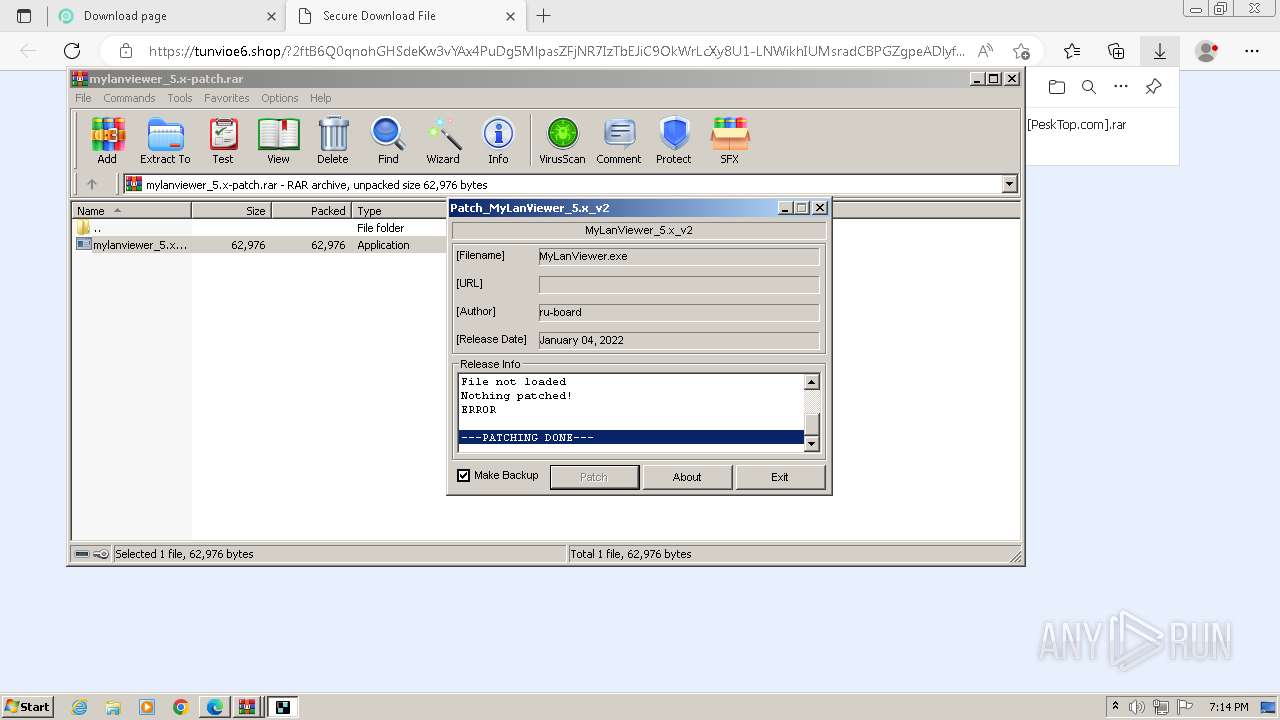This screenshot has width=1280, height=720.
Task: Refresh the browser page
Action: click(72, 51)
